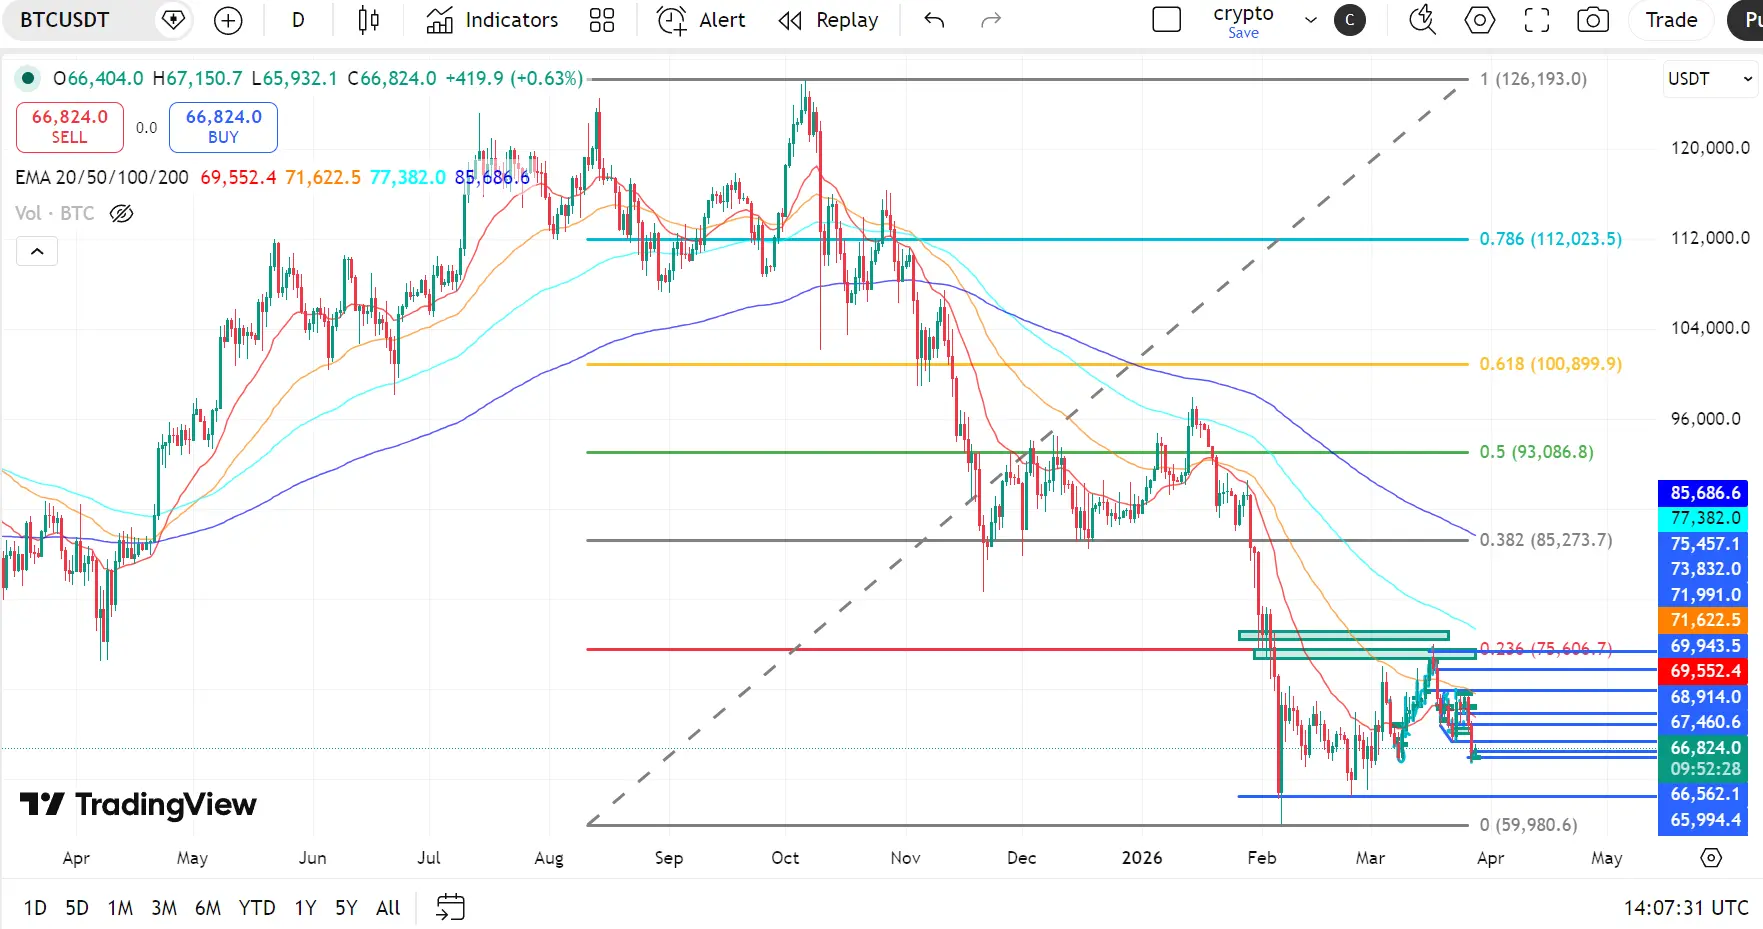Click the cyan EMA 77,382.0 legend value
Screen dimensions: 1763x929
pos(408,177)
